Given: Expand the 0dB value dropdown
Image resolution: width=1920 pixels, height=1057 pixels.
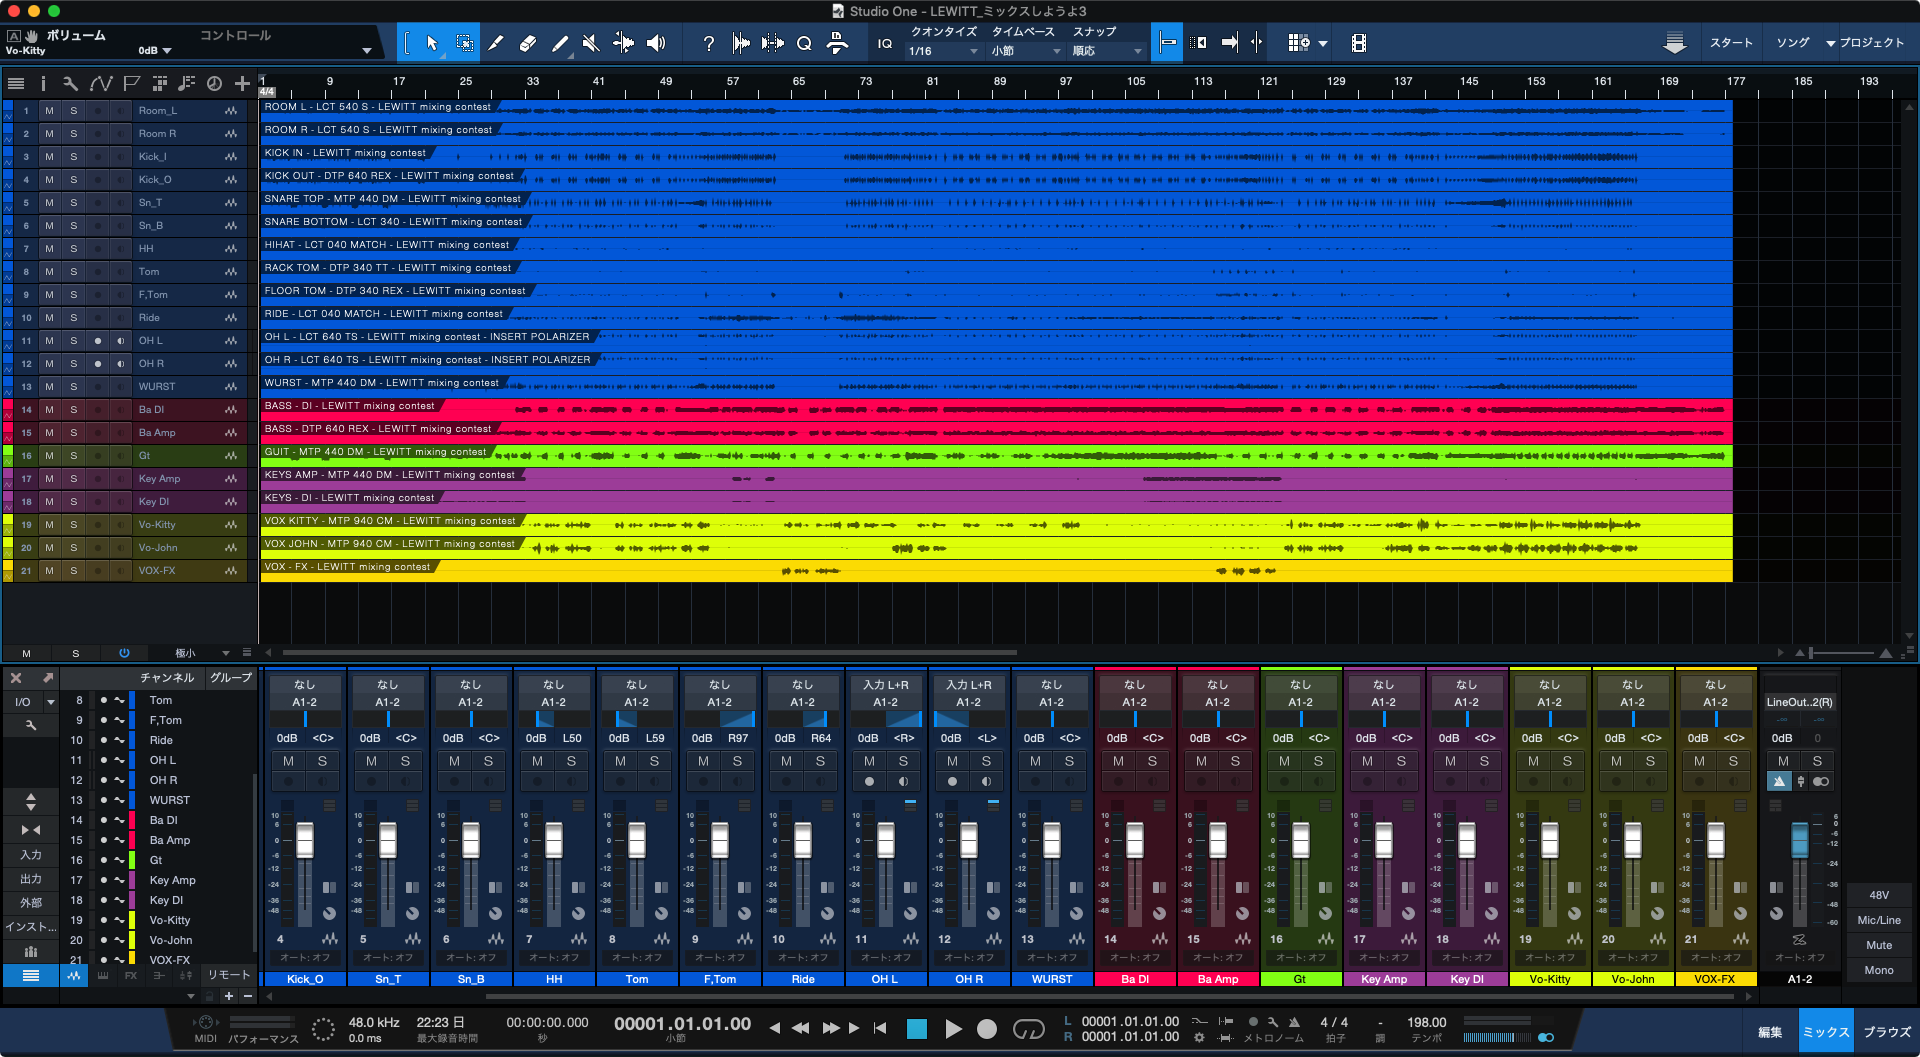Looking at the screenshot, I should (x=167, y=50).
